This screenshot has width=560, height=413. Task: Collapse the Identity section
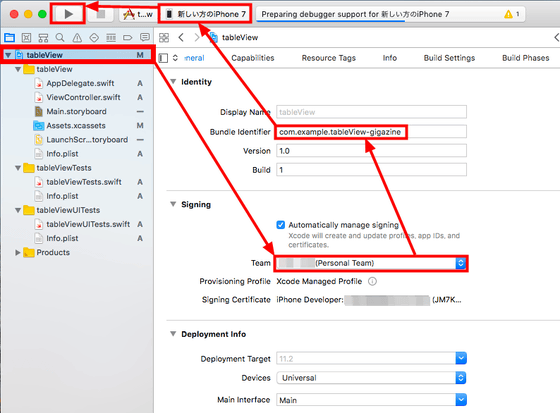(173, 81)
